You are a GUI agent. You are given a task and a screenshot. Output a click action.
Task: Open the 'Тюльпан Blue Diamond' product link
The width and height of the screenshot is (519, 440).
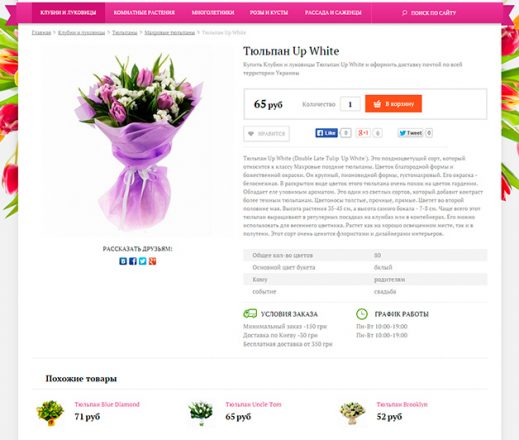click(107, 404)
